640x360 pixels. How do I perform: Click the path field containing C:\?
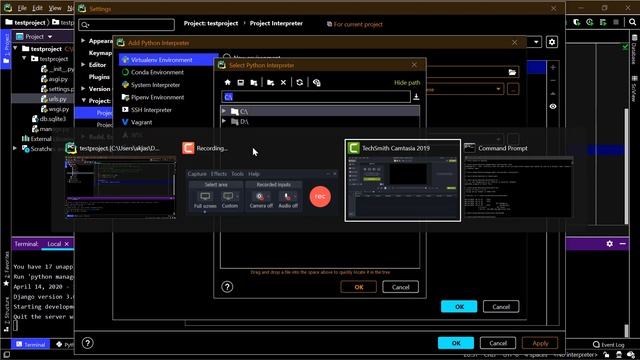(316, 97)
